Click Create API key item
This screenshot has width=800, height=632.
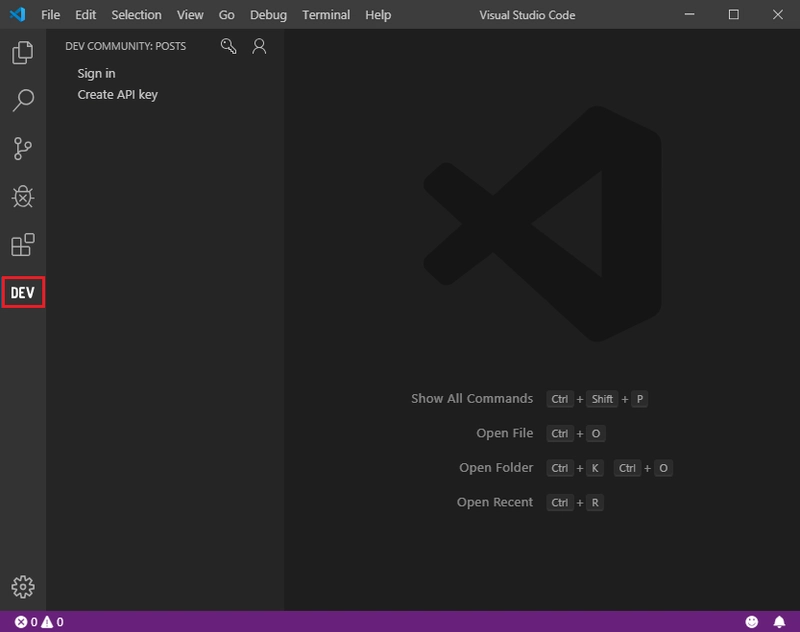coord(117,95)
